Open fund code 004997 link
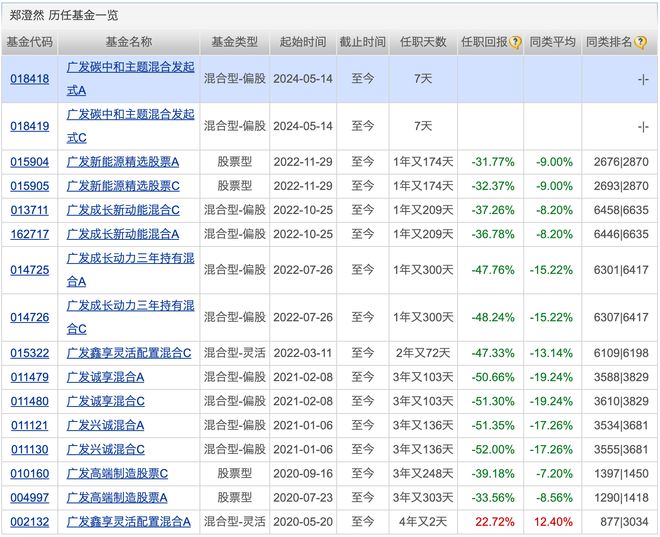The width and height of the screenshot is (660, 537). click(x=29, y=497)
